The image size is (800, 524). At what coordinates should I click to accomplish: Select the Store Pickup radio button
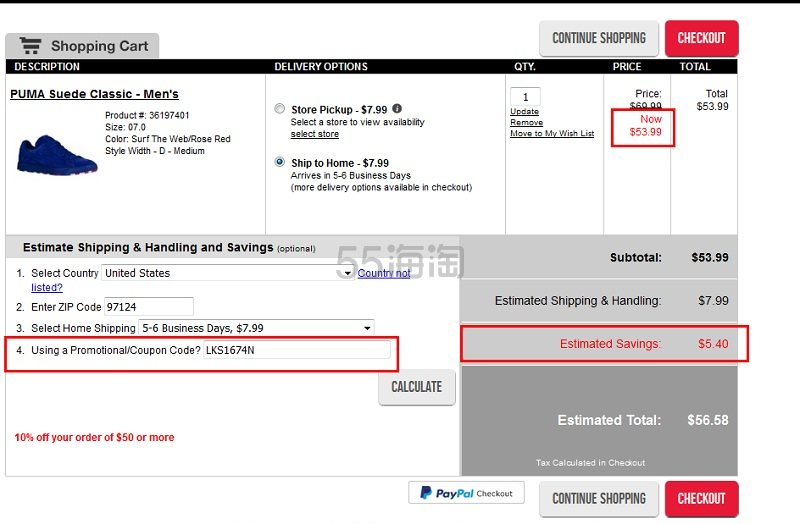click(x=280, y=108)
